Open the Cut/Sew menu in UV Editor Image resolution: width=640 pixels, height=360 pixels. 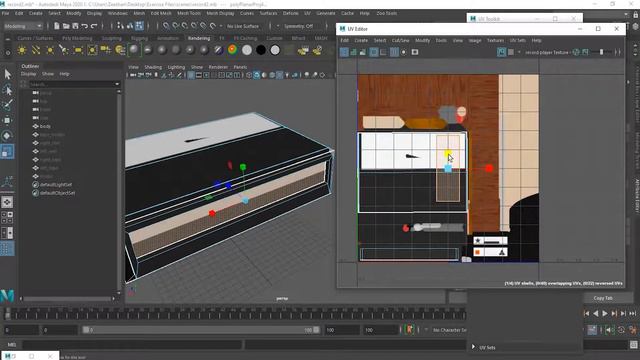point(400,40)
